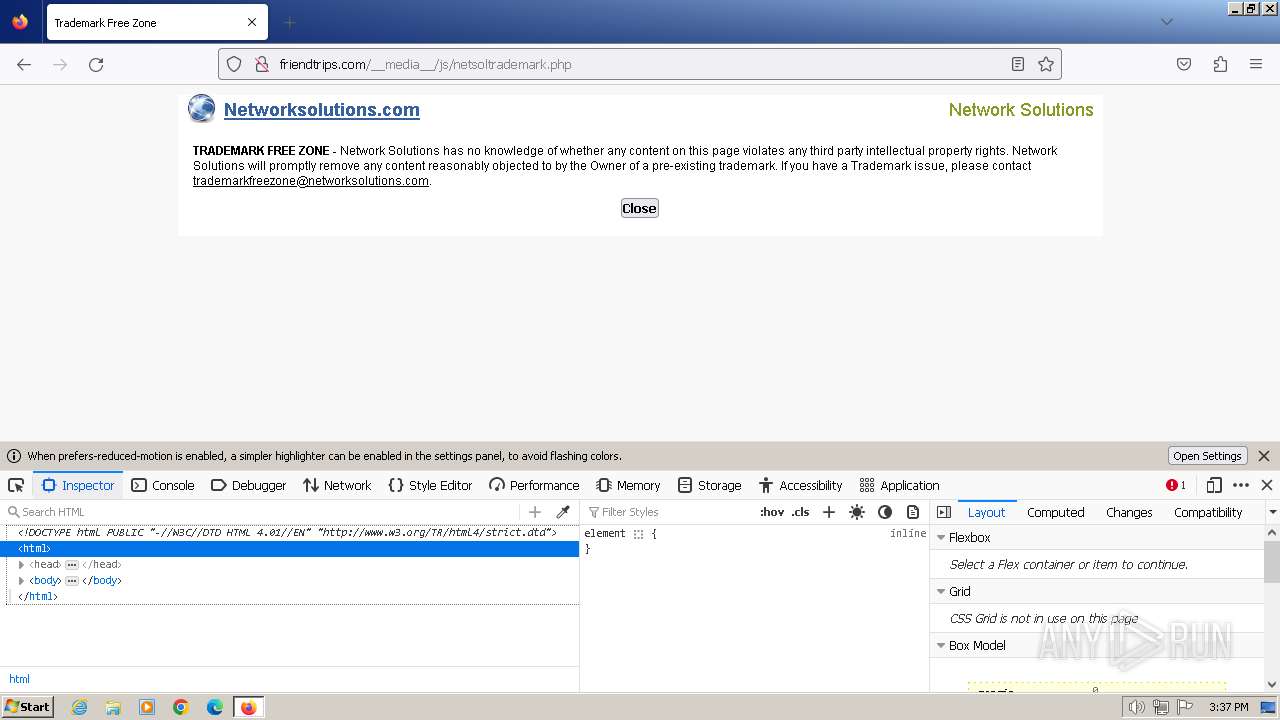Switch to the Inspector tab
Screen dimensions: 1280x720
pos(78,485)
